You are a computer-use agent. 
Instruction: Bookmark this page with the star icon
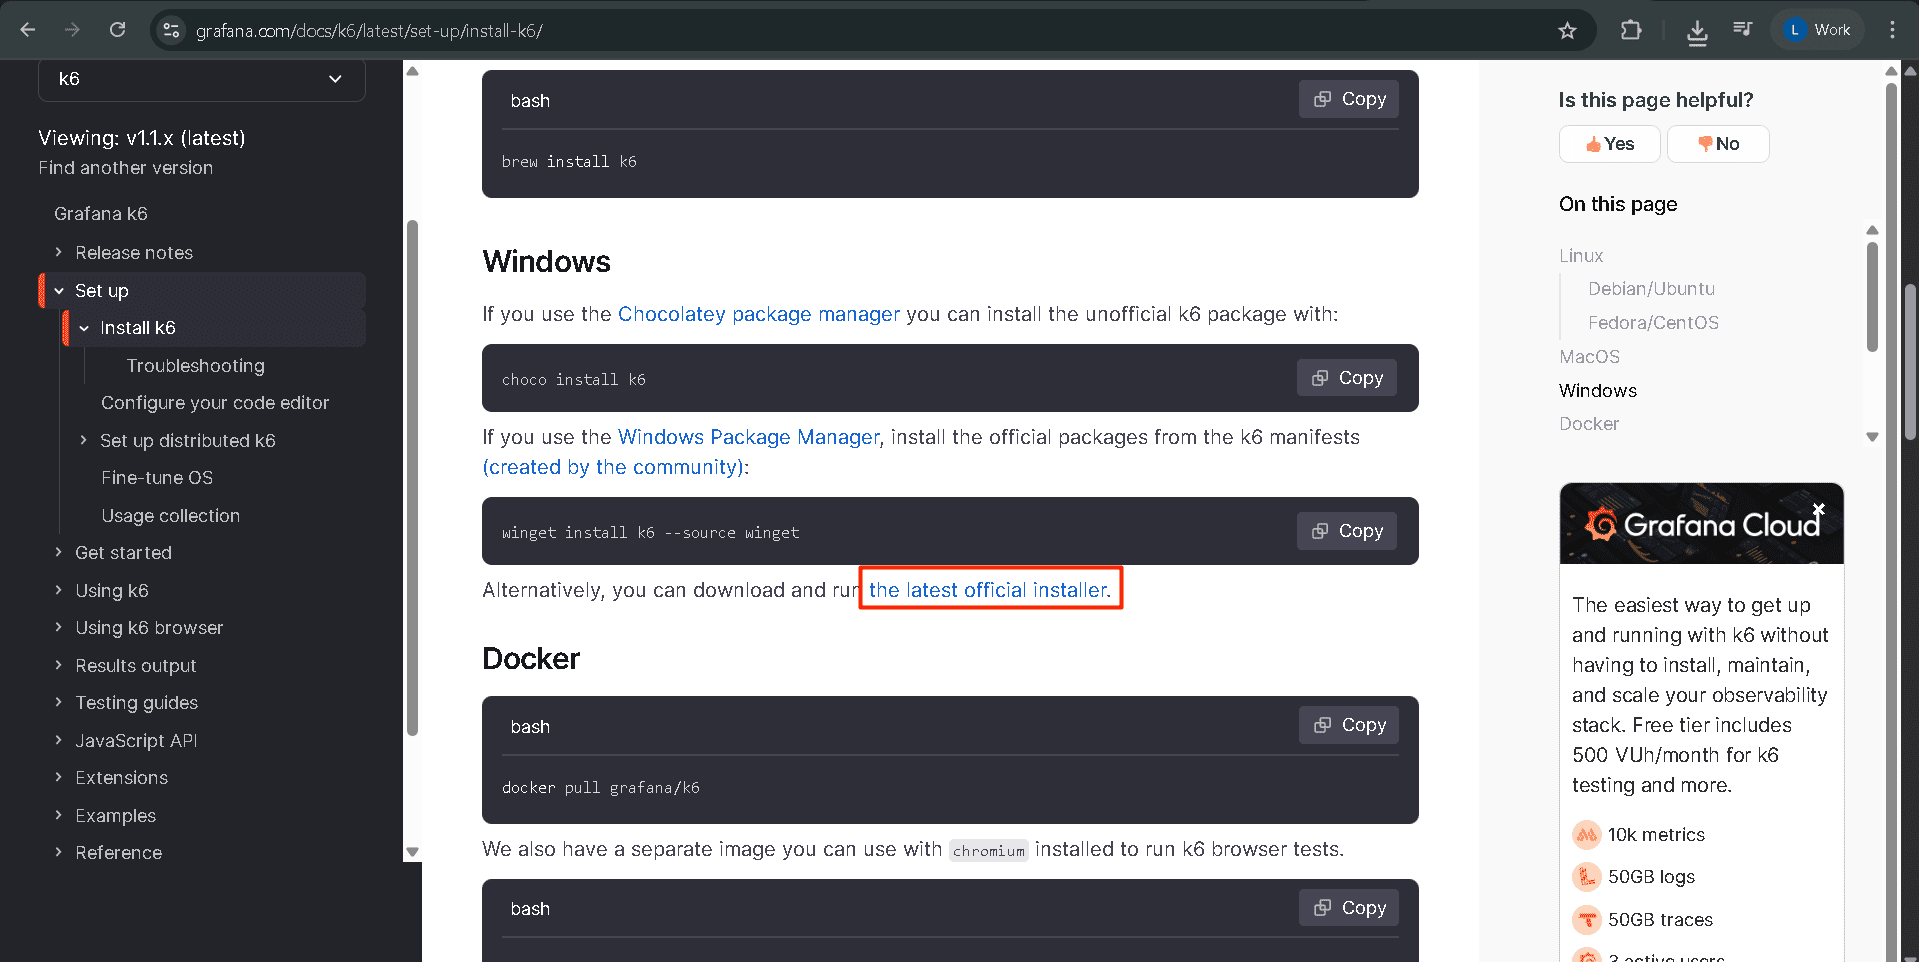[1566, 30]
